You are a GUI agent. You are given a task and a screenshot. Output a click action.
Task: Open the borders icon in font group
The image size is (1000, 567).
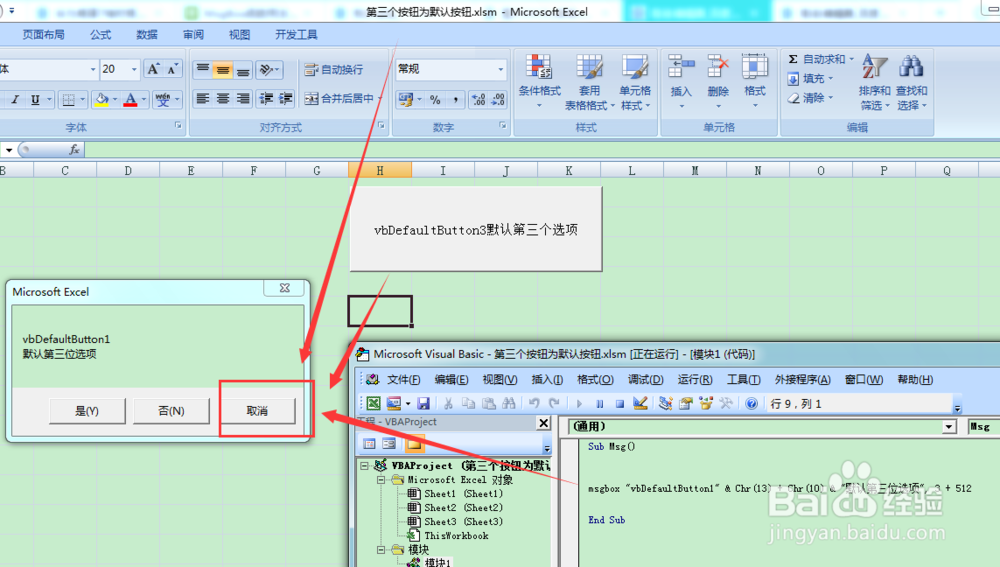[68, 99]
